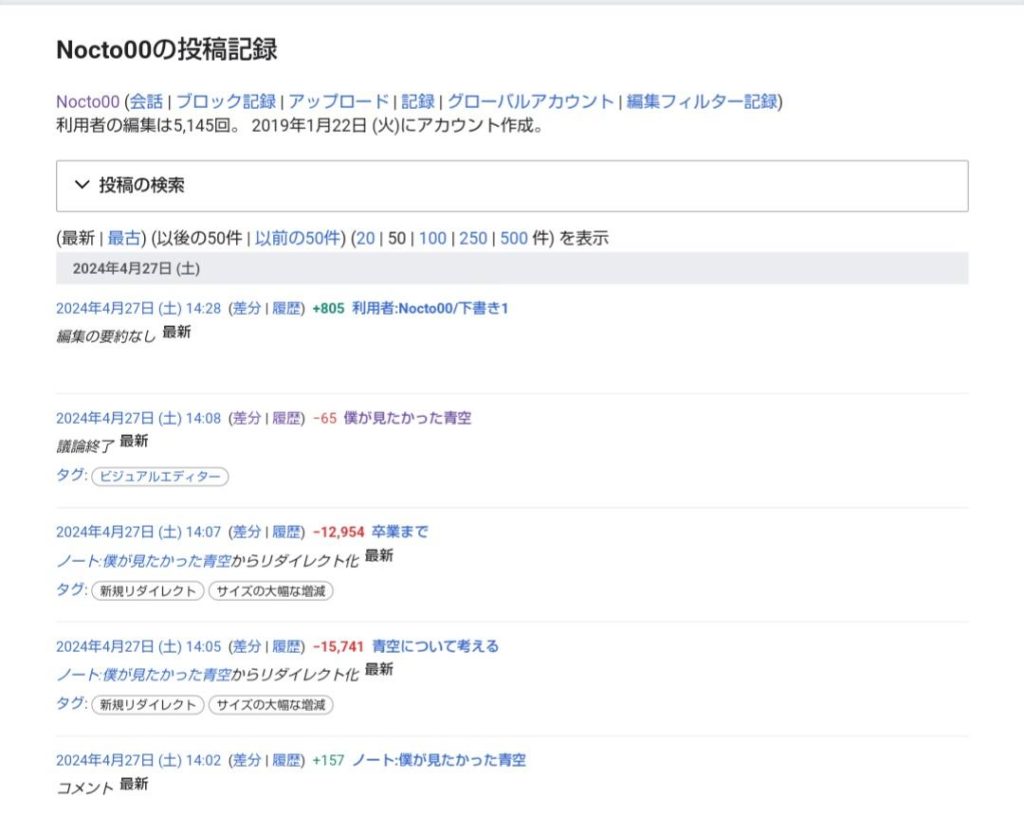View 差分 for the -65 edit

pyautogui.click(x=247, y=418)
